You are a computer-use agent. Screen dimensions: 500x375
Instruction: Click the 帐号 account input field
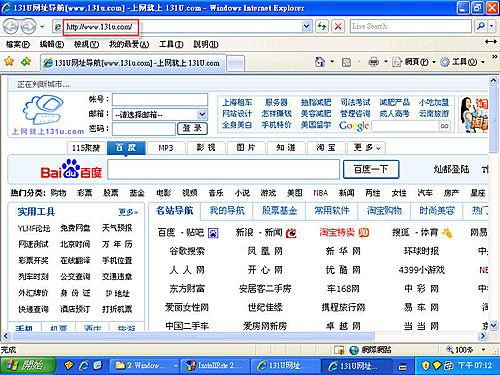(160, 99)
